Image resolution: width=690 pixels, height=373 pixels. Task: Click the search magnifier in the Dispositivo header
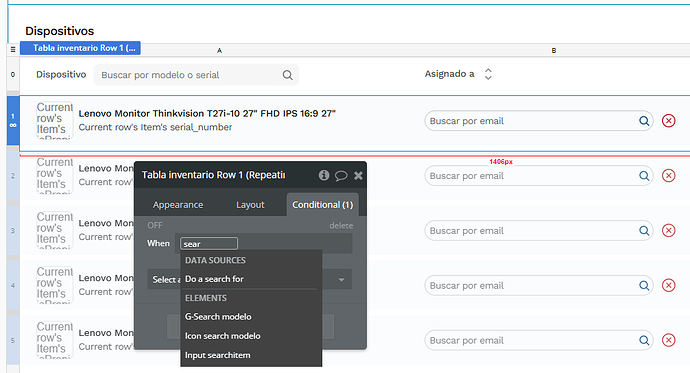coord(287,75)
